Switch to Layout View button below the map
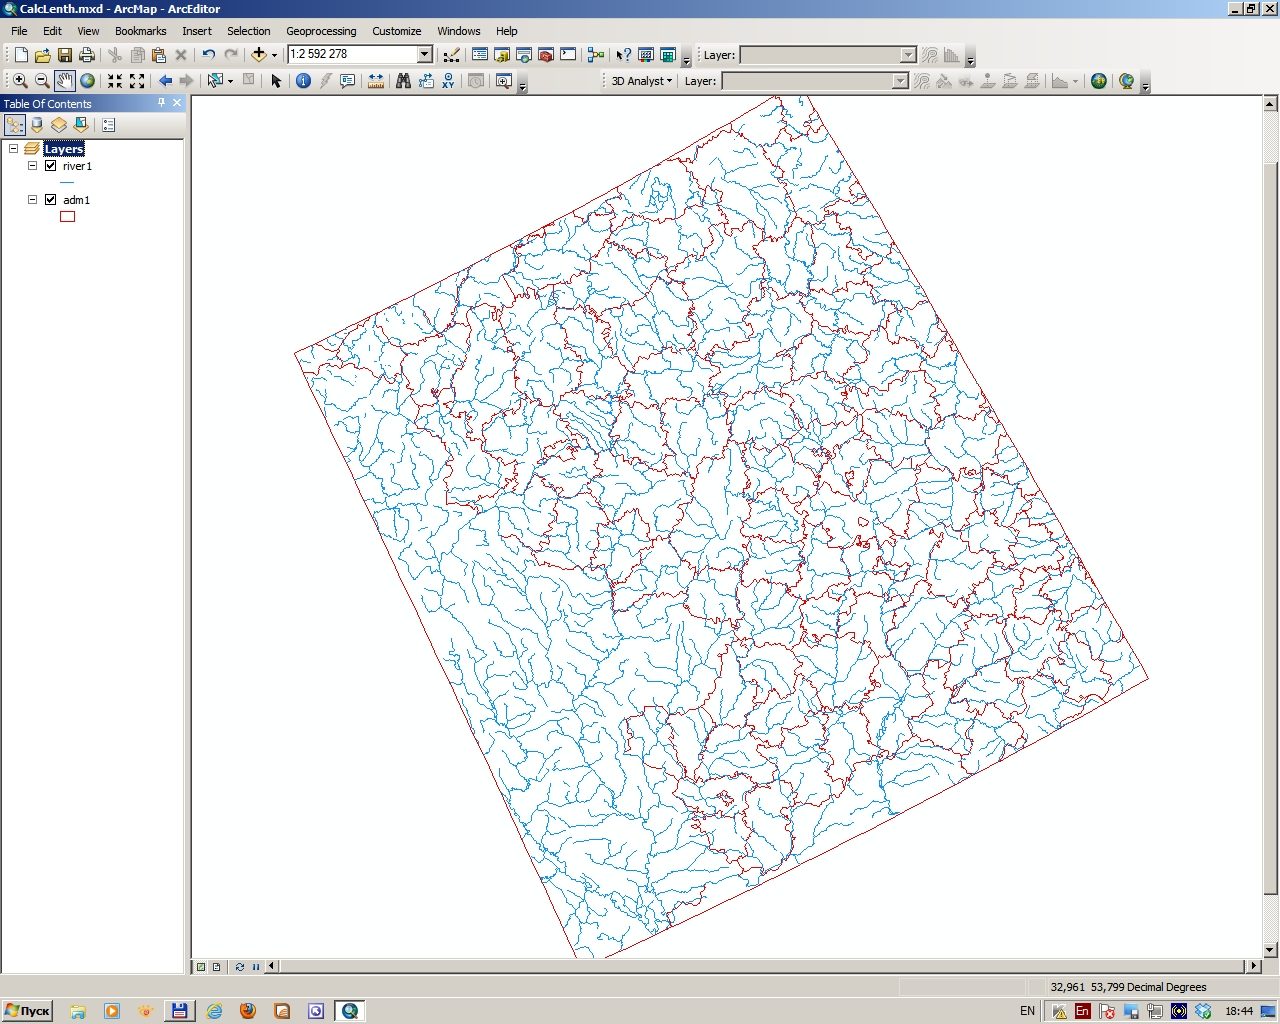 coord(217,967)
